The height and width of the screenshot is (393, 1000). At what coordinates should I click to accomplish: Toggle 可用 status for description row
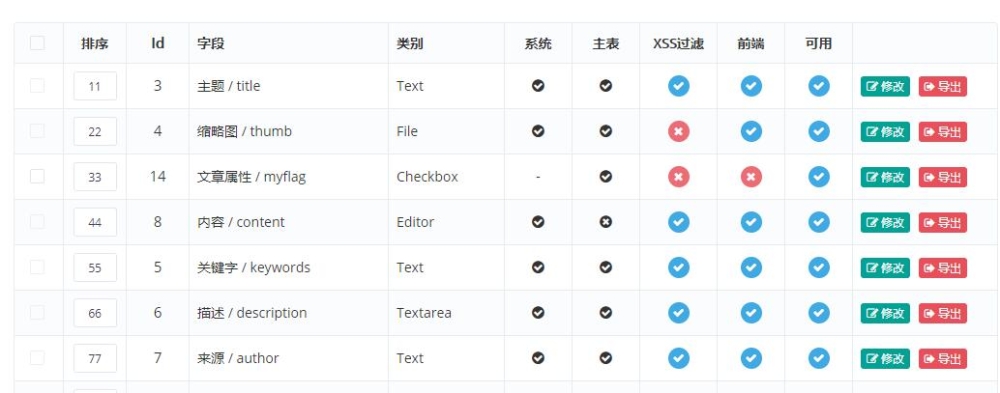[819, 313]
